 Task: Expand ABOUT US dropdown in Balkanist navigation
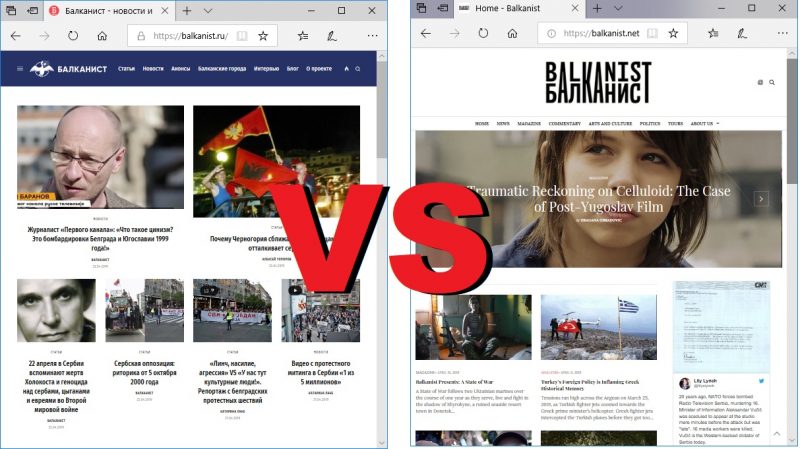click(x=705, y=123)
